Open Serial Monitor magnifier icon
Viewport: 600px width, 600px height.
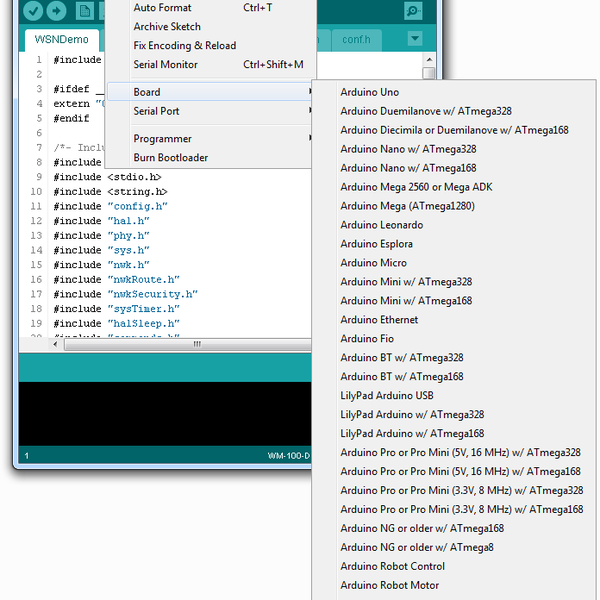[413, 10]
